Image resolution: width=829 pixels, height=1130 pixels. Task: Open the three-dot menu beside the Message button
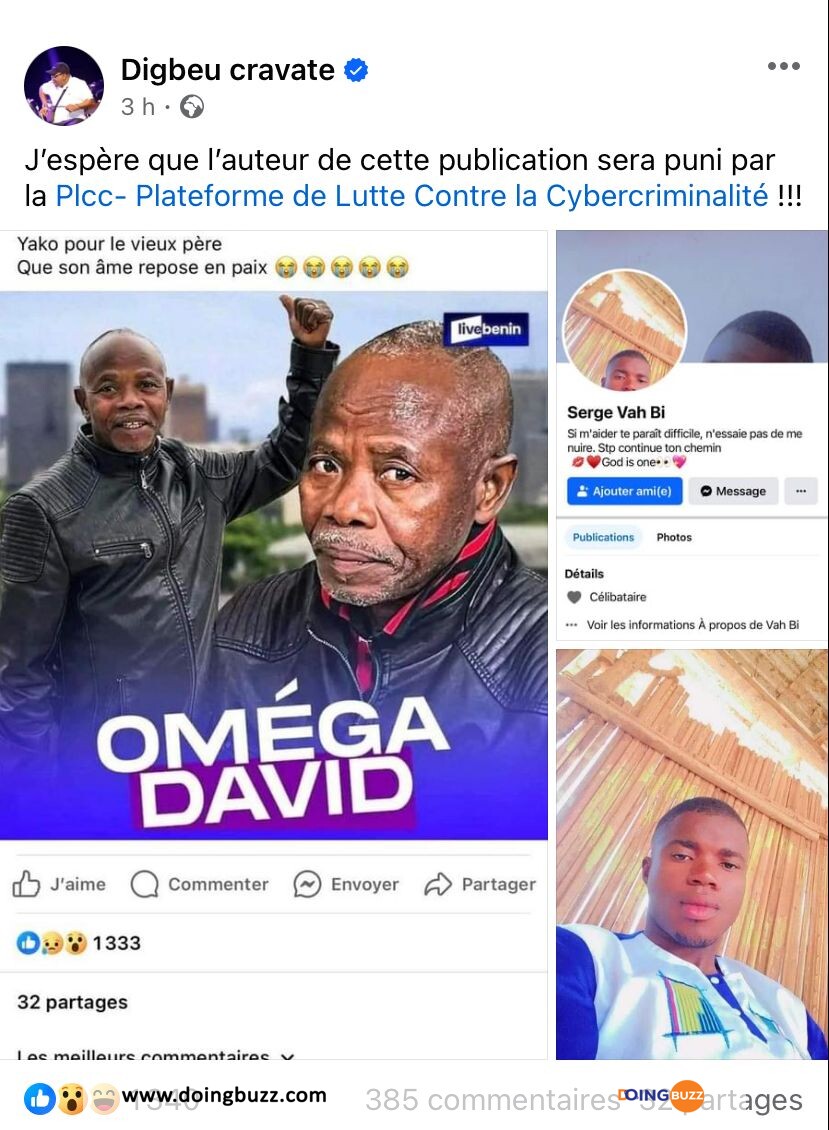coord(801,491)
